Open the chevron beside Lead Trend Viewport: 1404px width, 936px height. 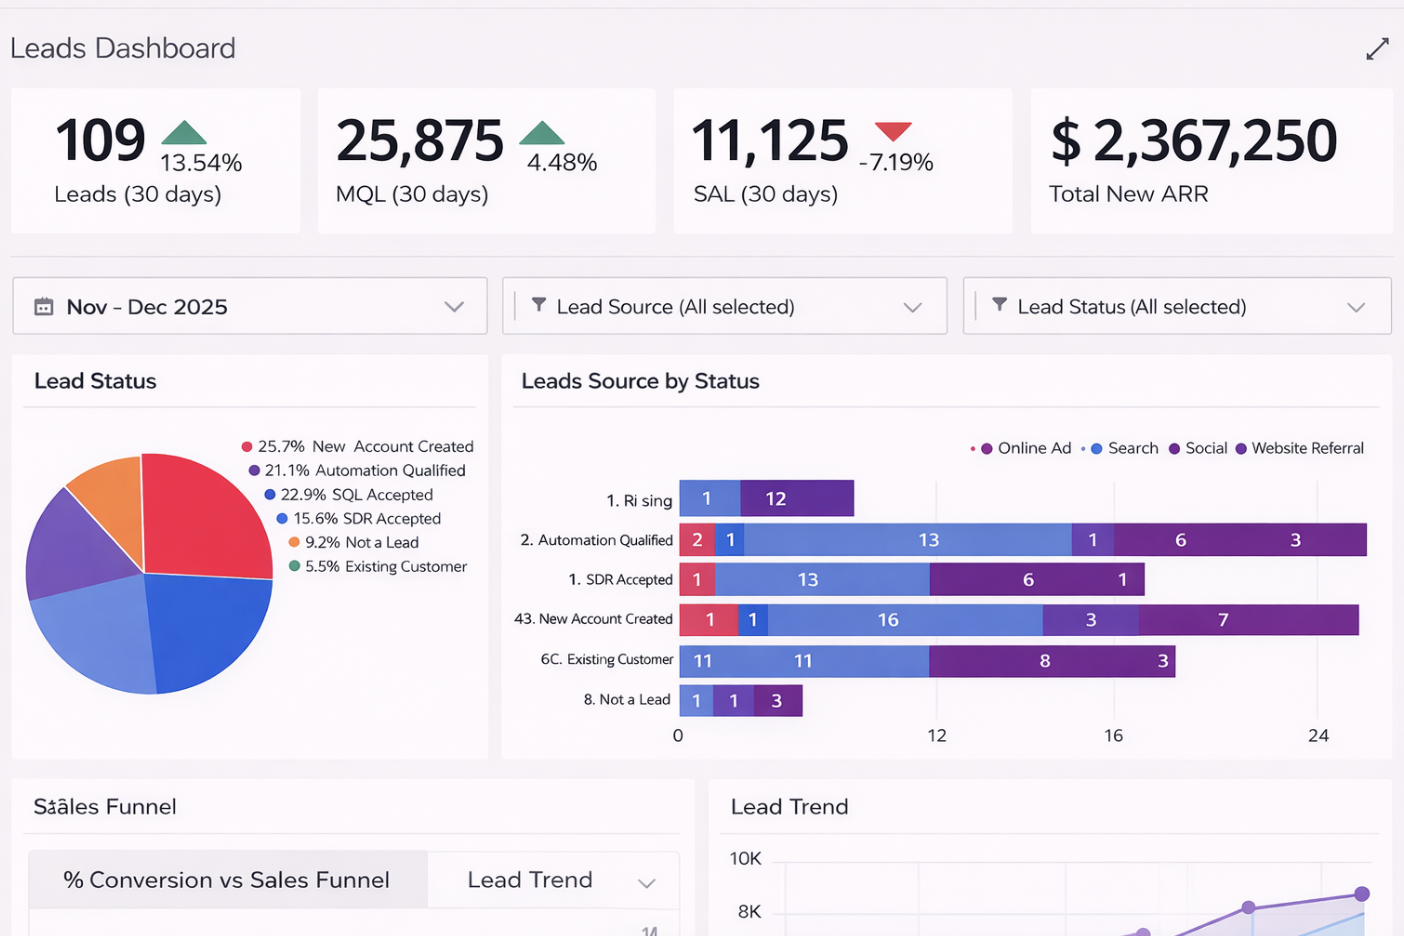tap(647, 880)
